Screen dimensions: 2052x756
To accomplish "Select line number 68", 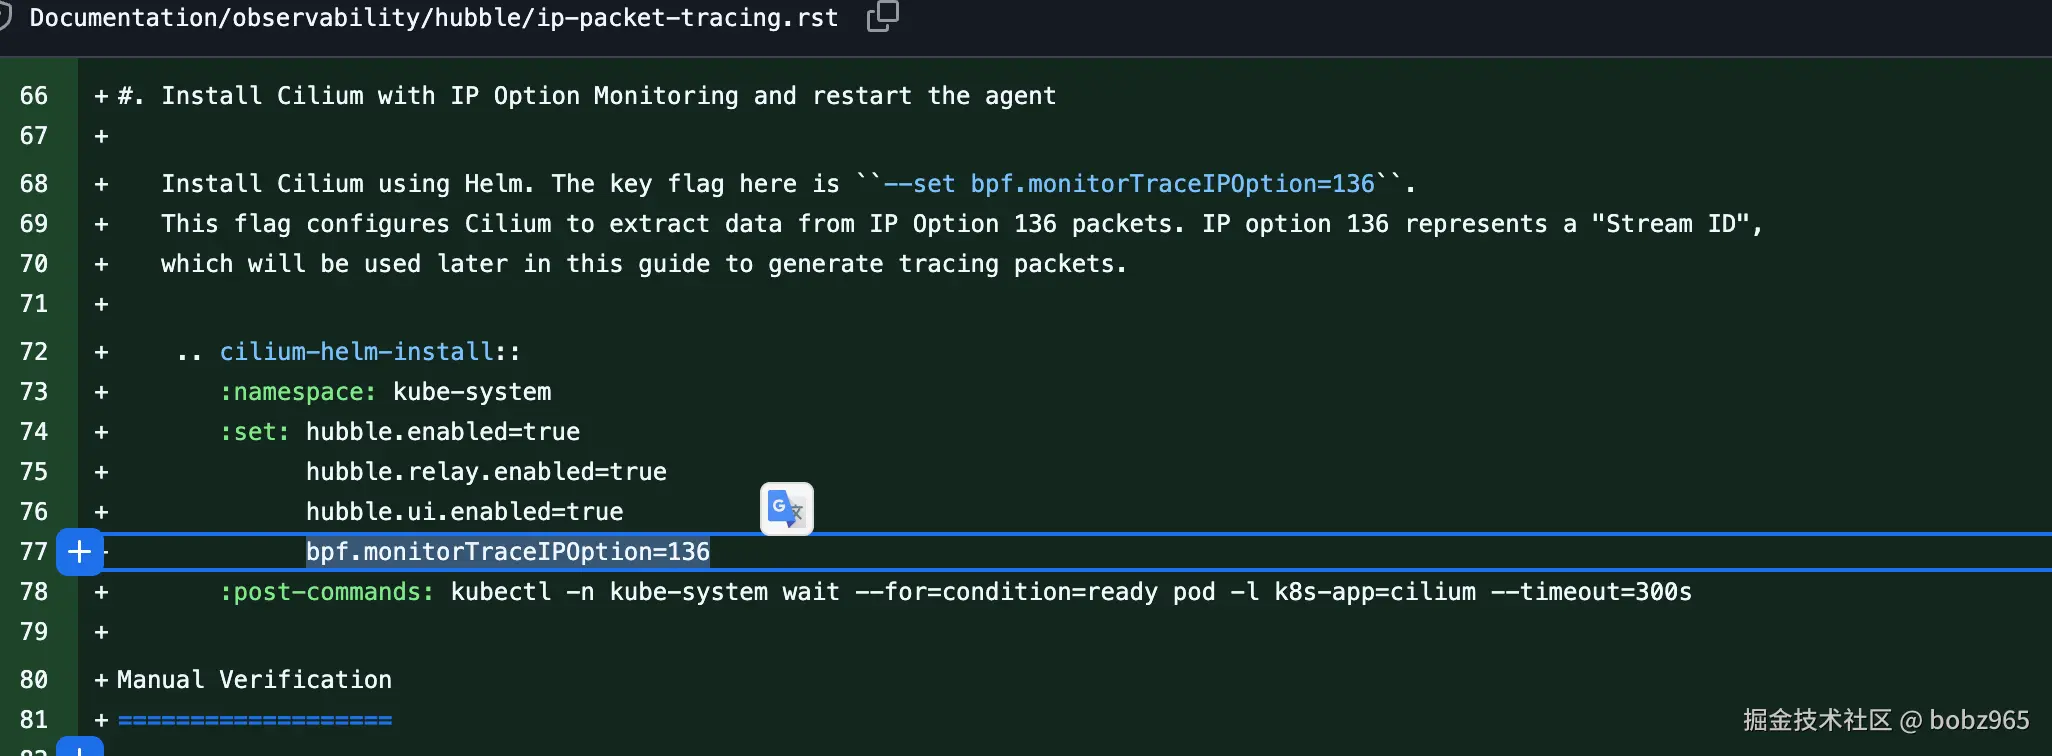I will 34,184.
